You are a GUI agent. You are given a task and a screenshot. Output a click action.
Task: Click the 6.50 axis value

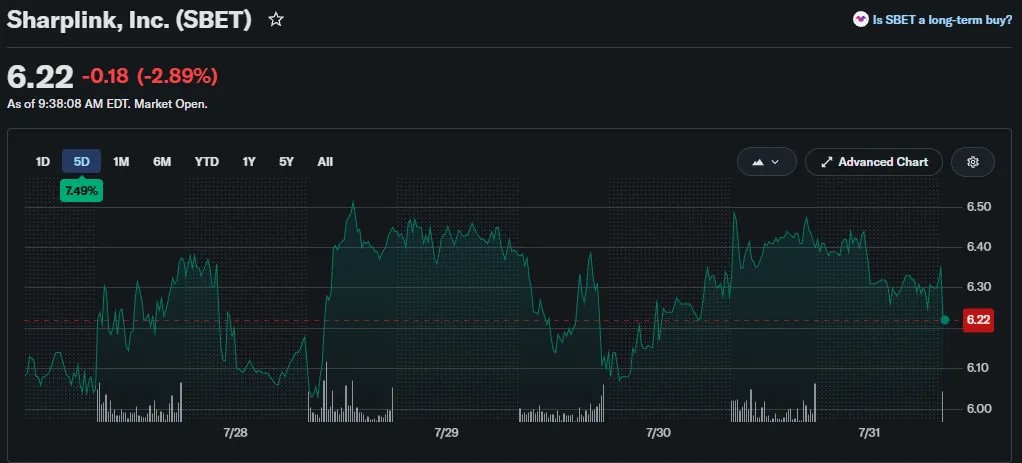tap(978, 207)
